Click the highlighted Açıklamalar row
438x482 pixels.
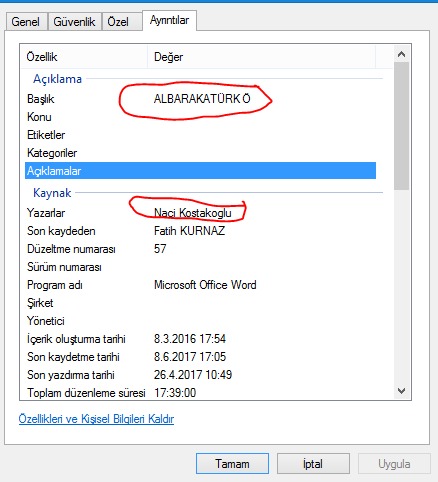pos(200,171)
